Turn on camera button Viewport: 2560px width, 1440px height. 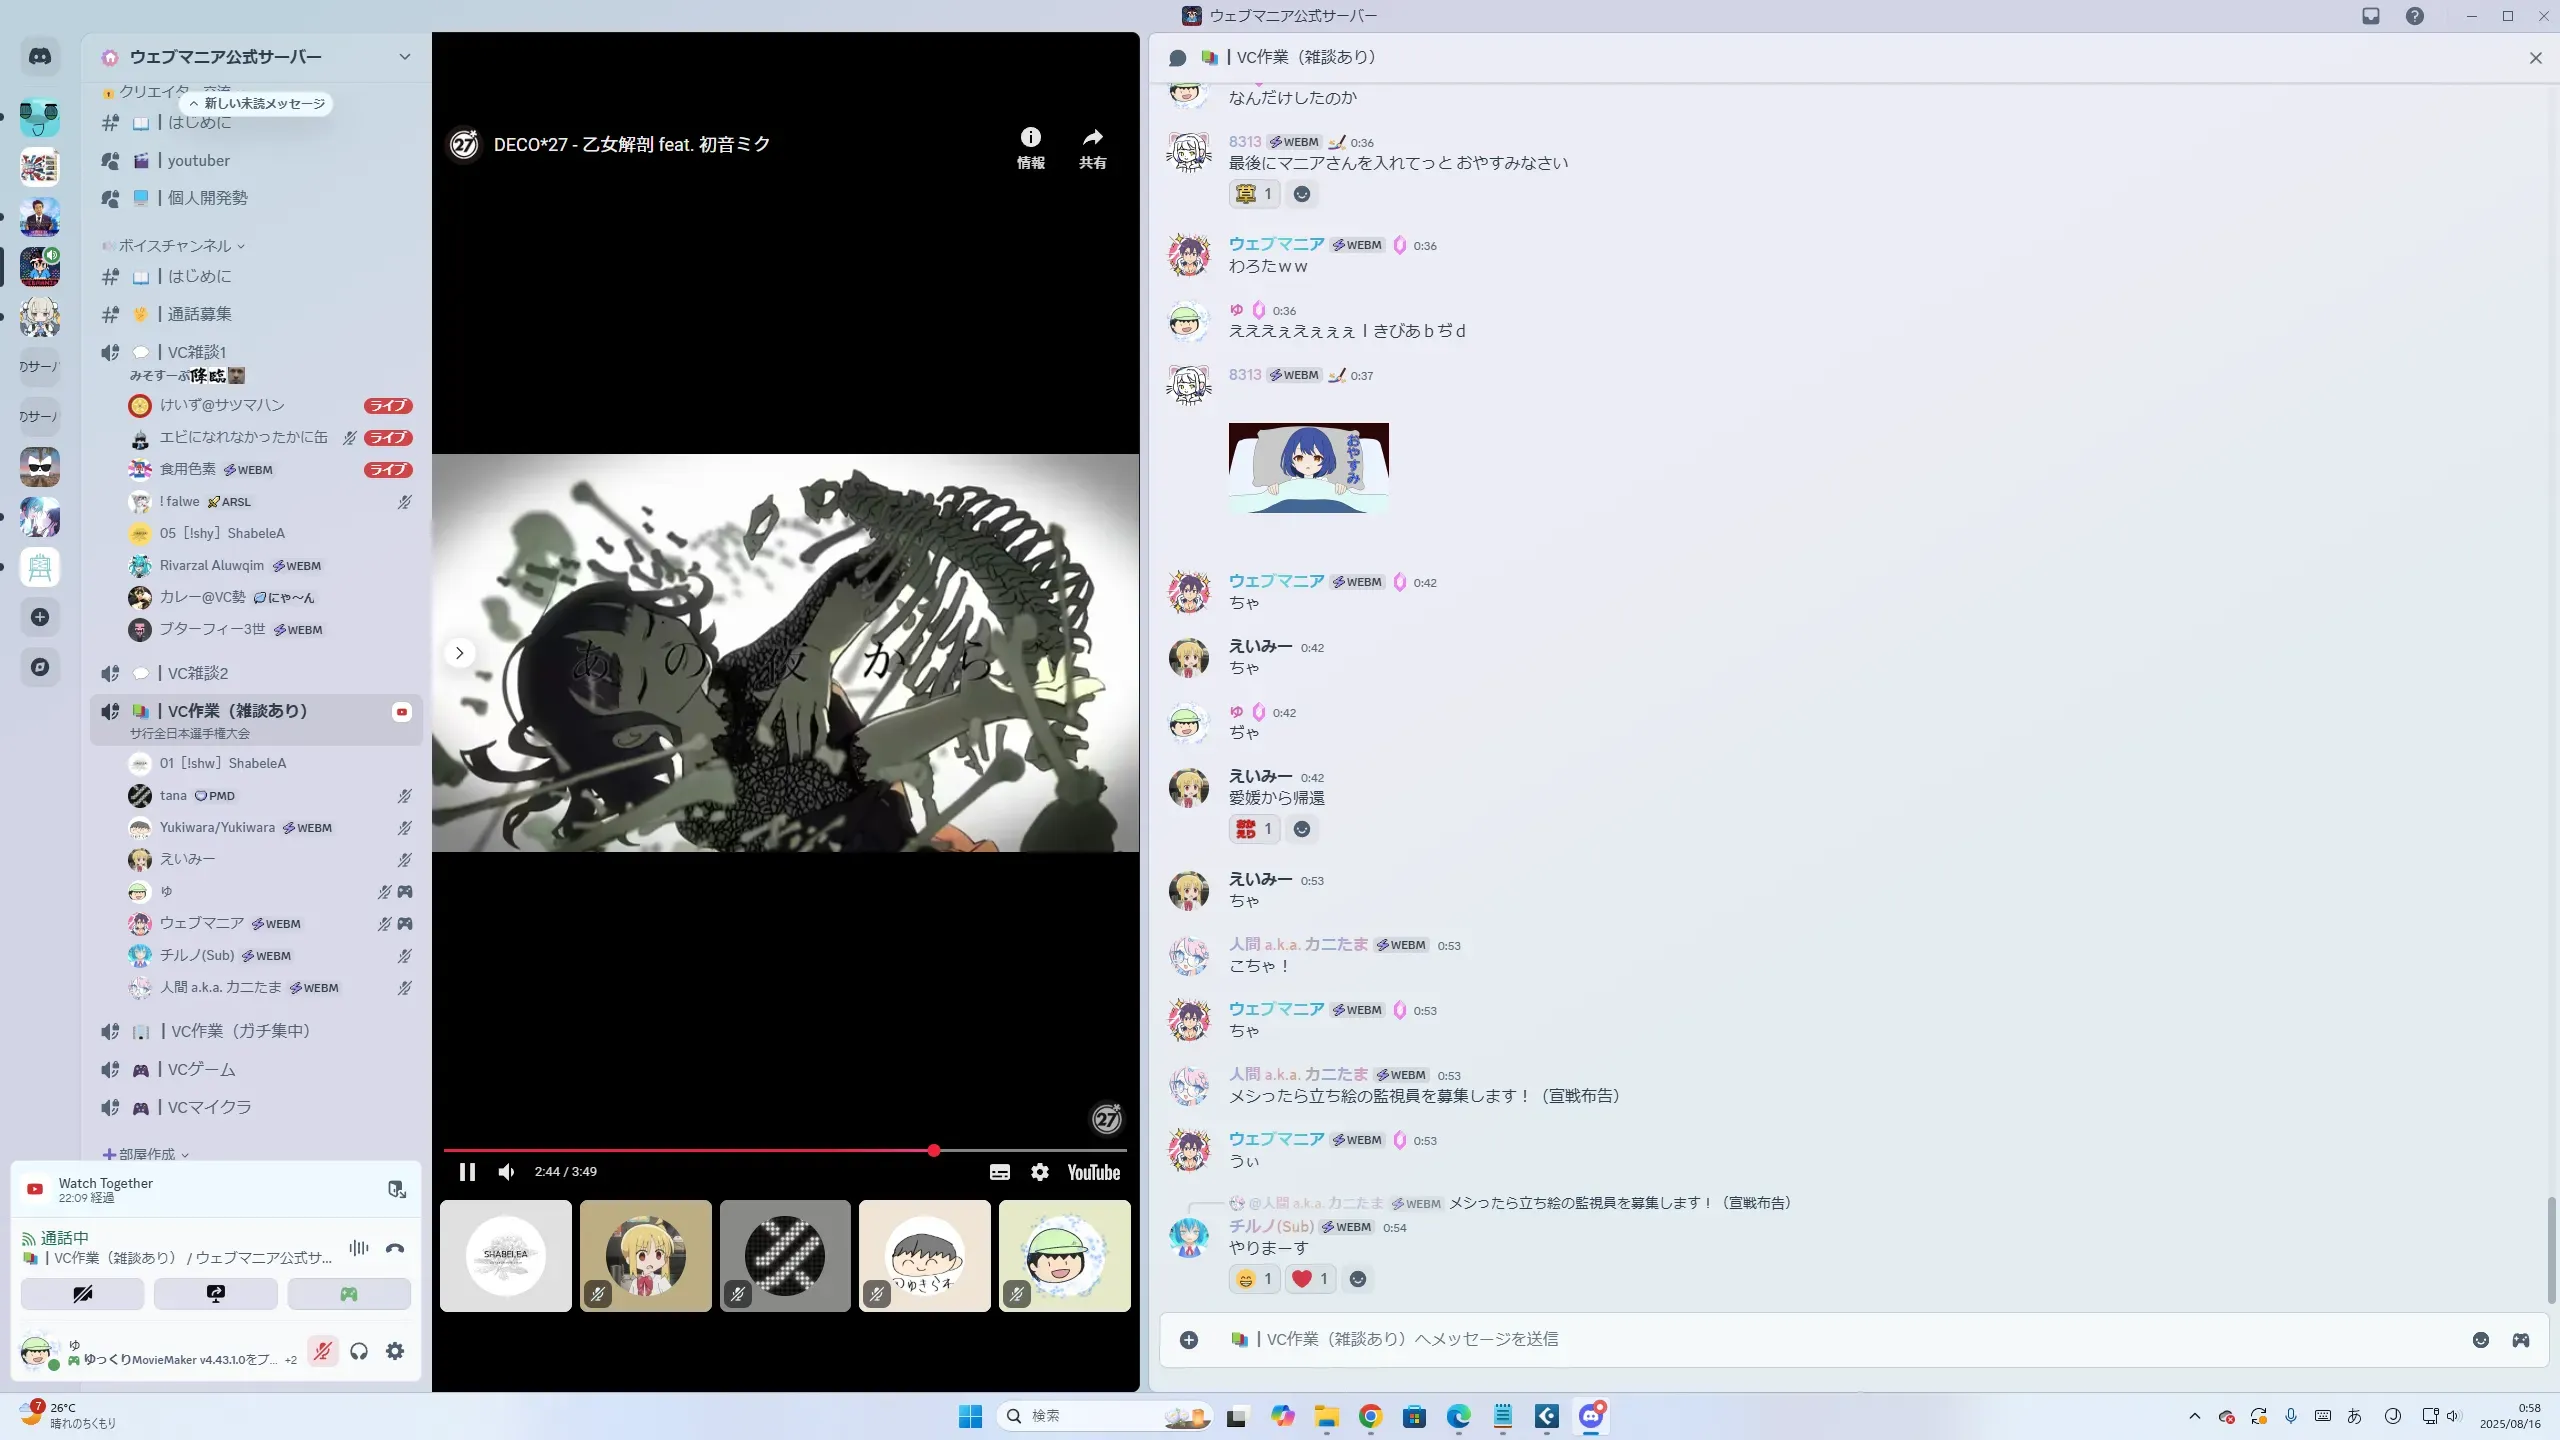point(83,1294)
